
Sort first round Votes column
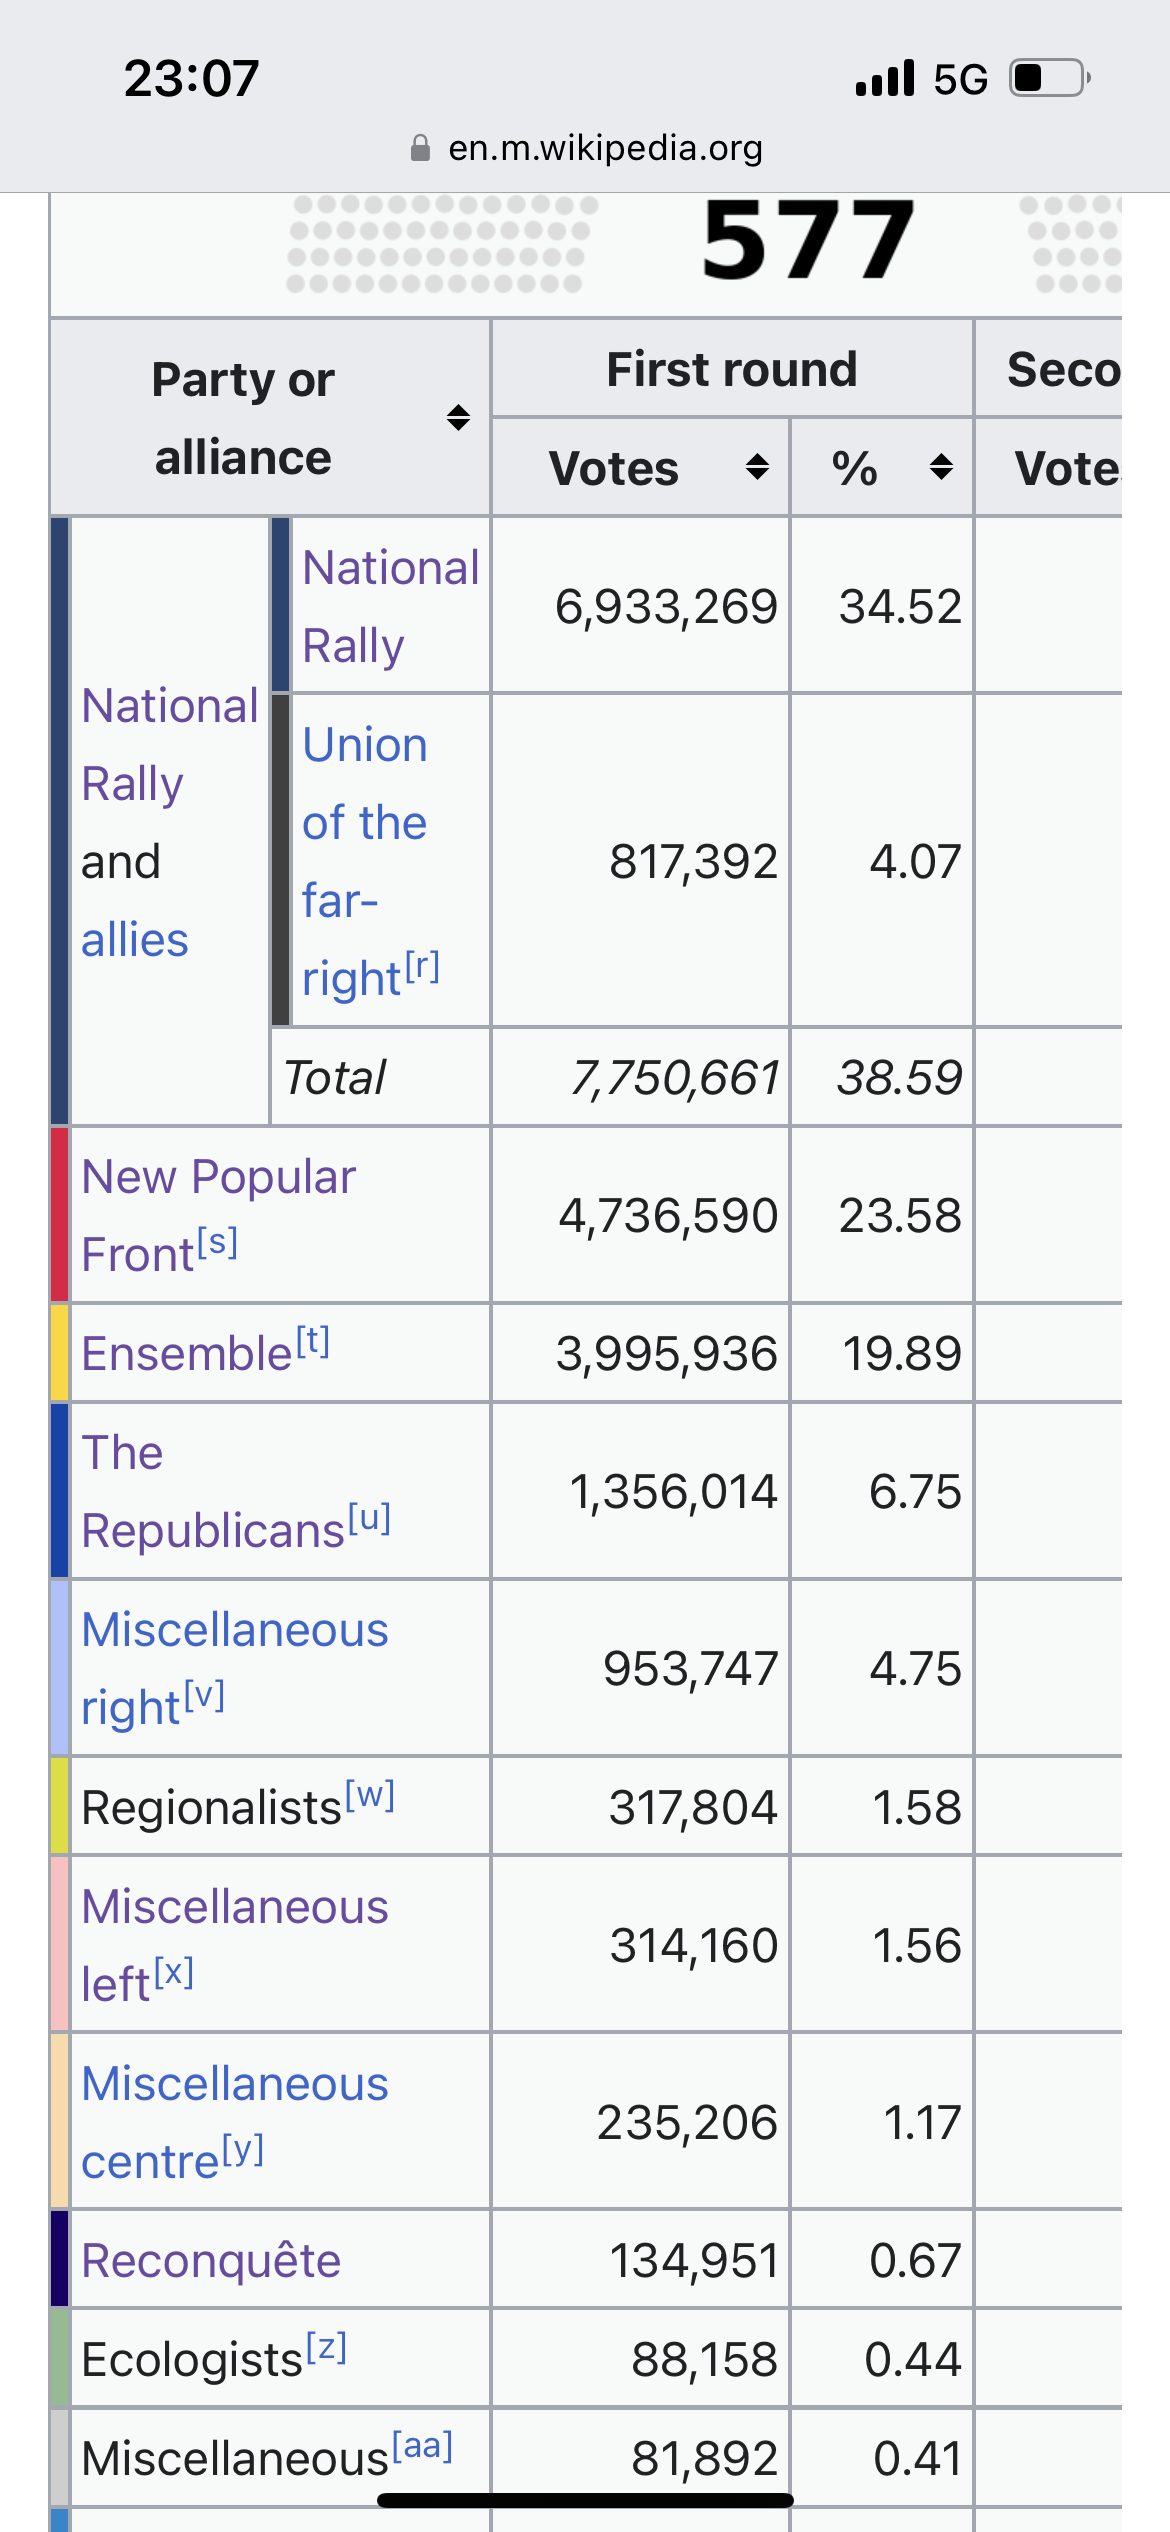point(757,466)
